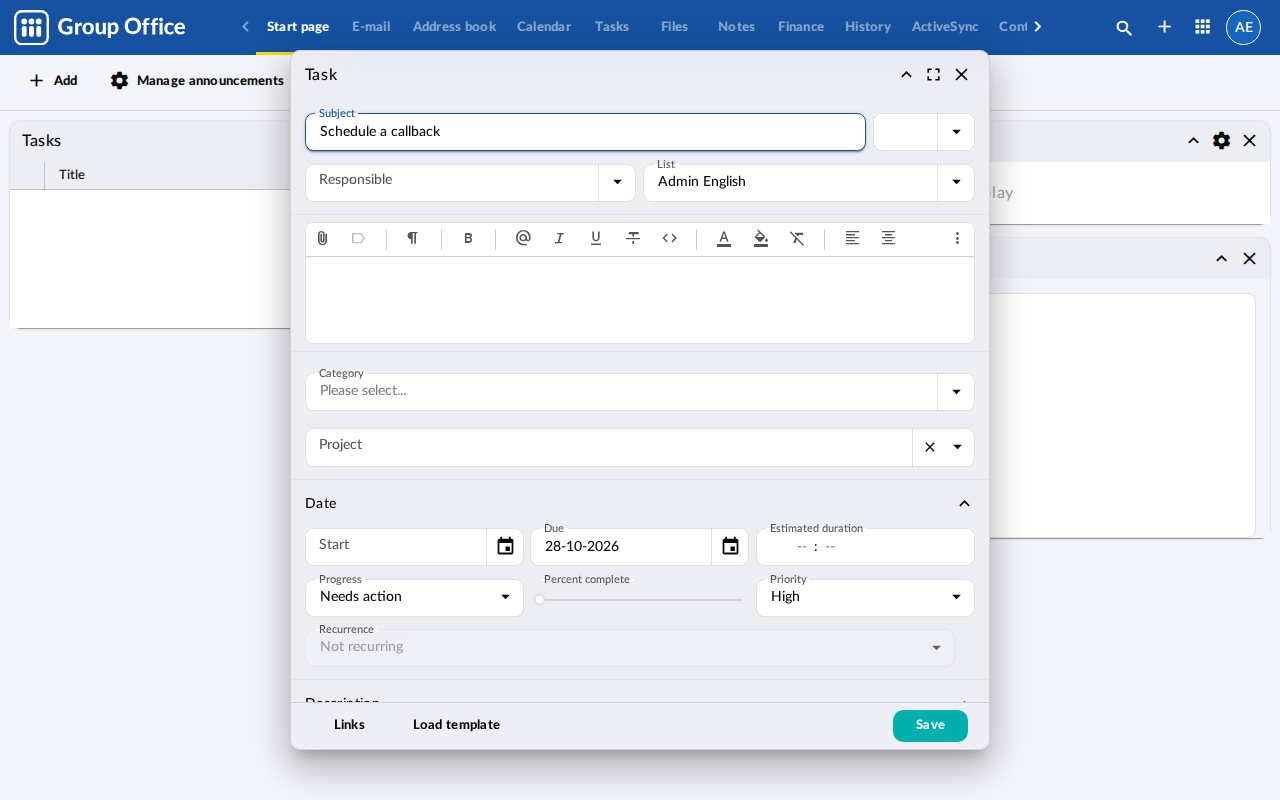Open the Finance tab

click(x=801, y=27)
